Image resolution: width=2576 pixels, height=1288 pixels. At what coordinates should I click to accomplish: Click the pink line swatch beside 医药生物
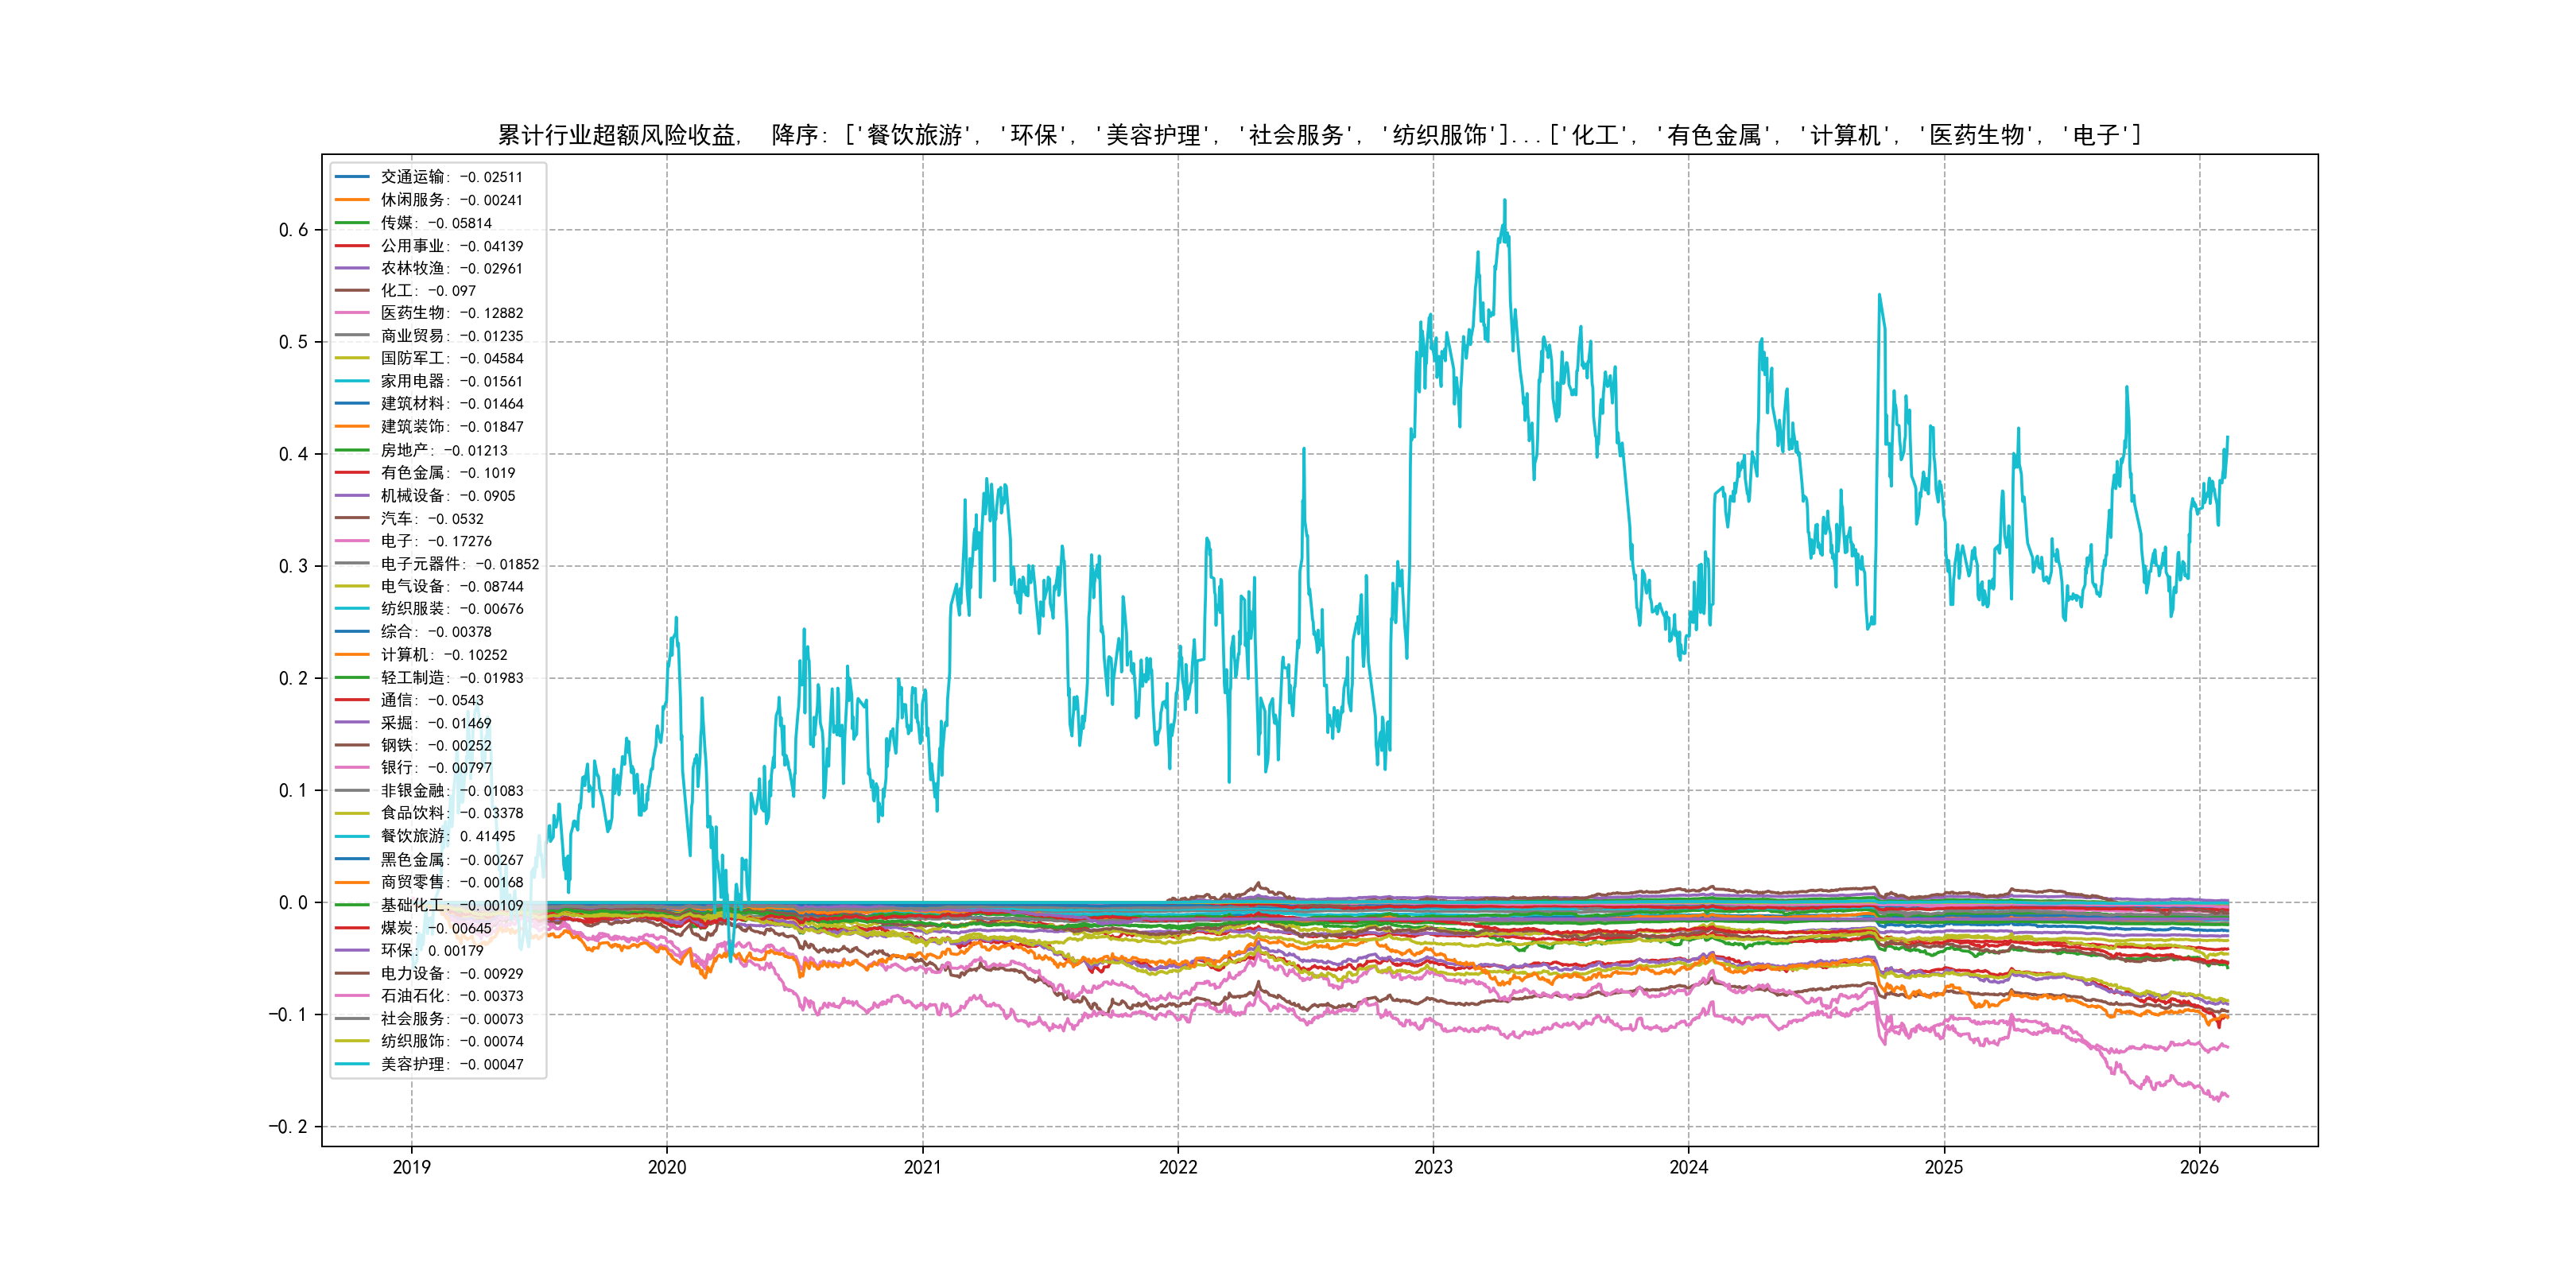tap(352, 313)
